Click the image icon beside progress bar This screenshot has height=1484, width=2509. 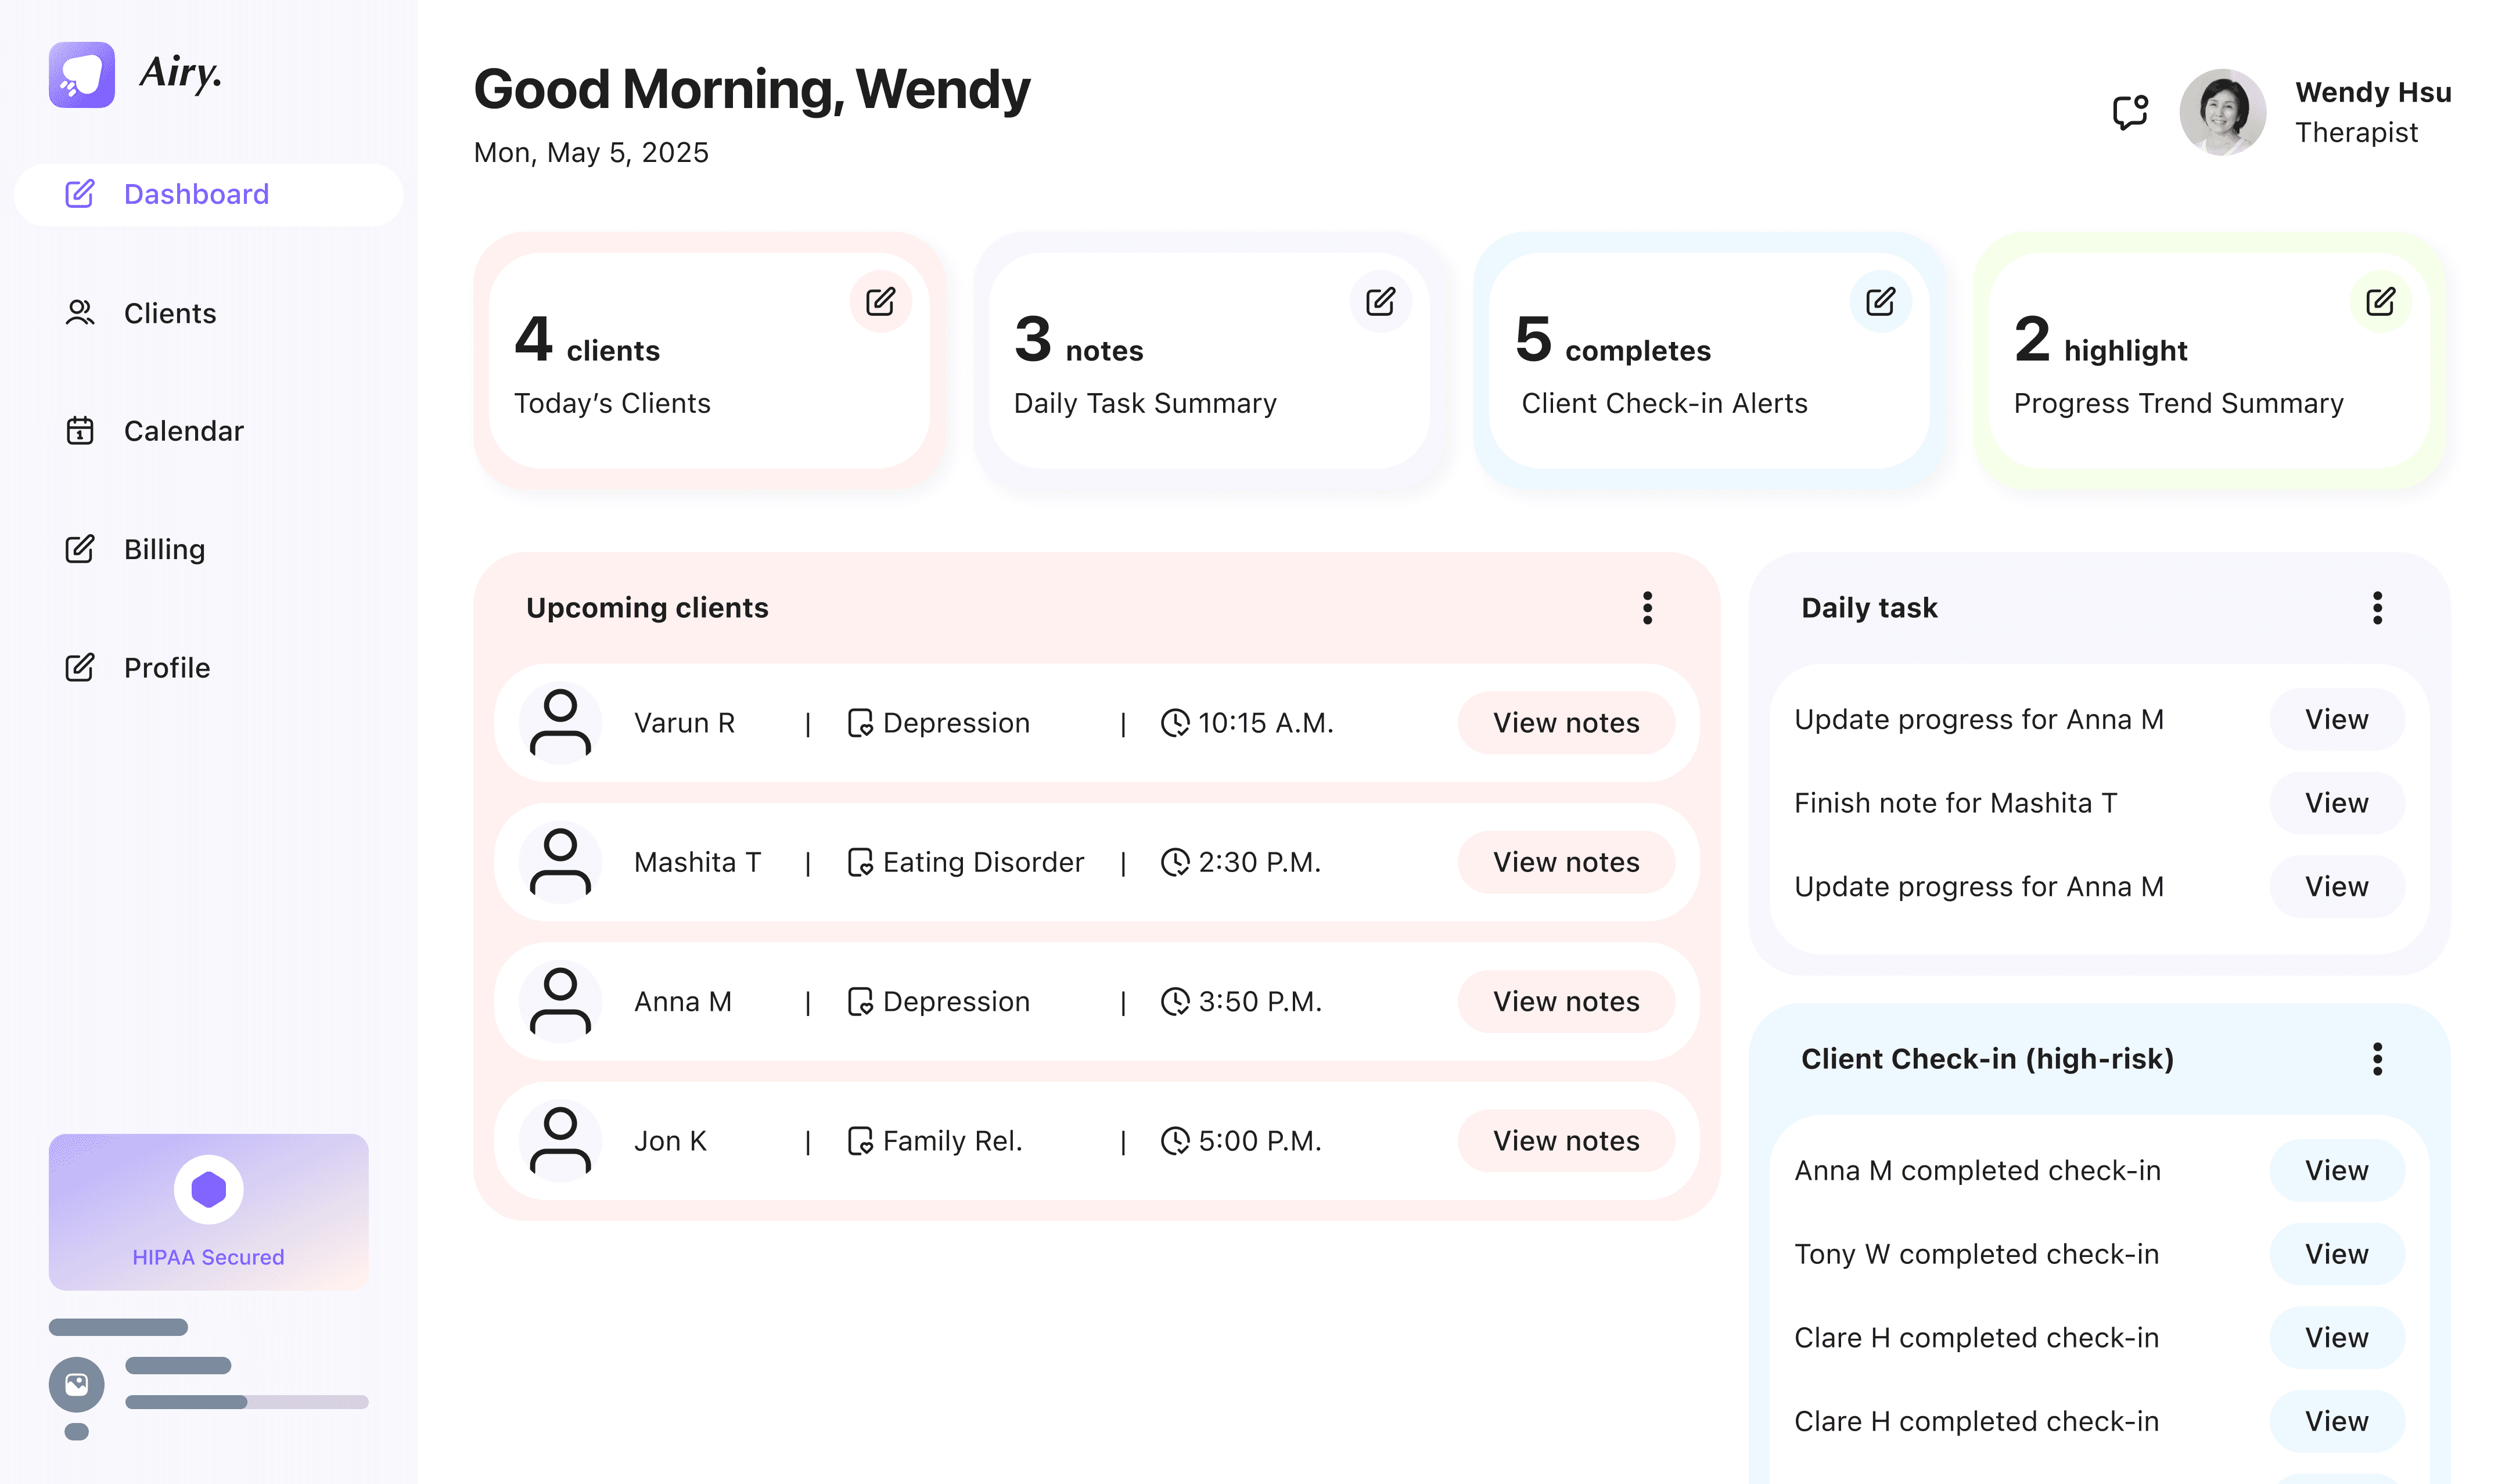click(x=77, y=1384)
